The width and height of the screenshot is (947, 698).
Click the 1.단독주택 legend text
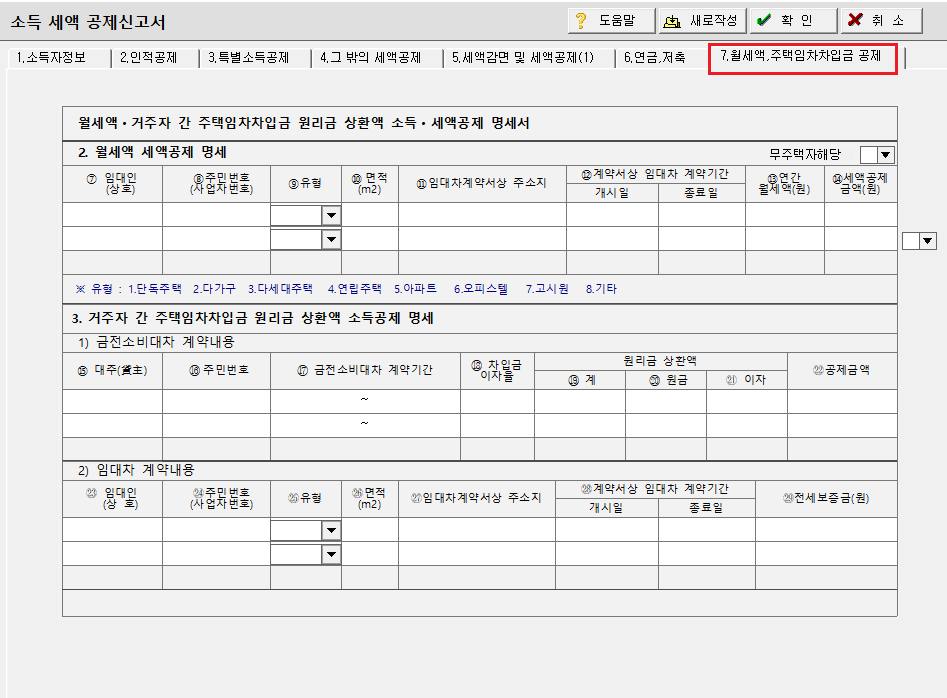click(x=155, y=289)
